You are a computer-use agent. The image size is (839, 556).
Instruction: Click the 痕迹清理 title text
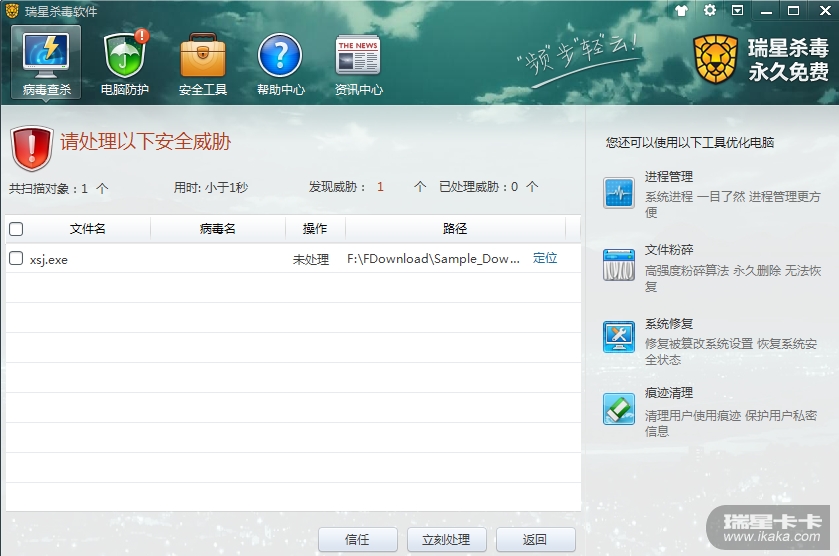[x=669, y=393]
